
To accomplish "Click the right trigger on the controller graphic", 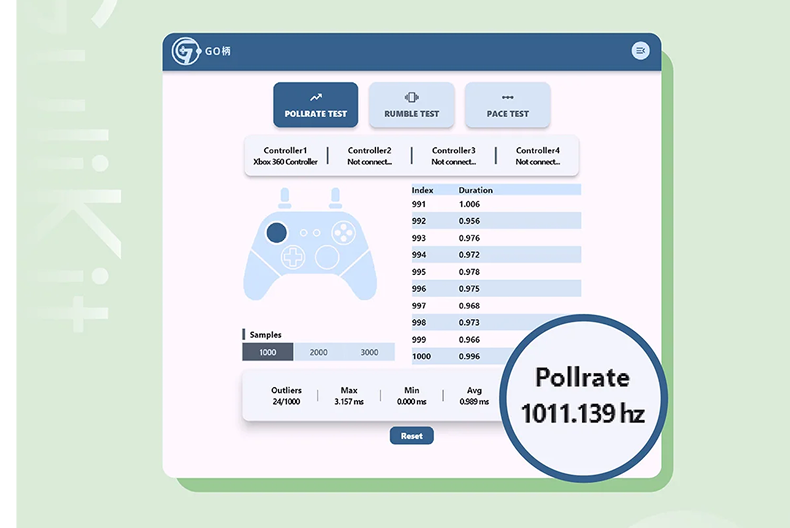I will (332, 195).
